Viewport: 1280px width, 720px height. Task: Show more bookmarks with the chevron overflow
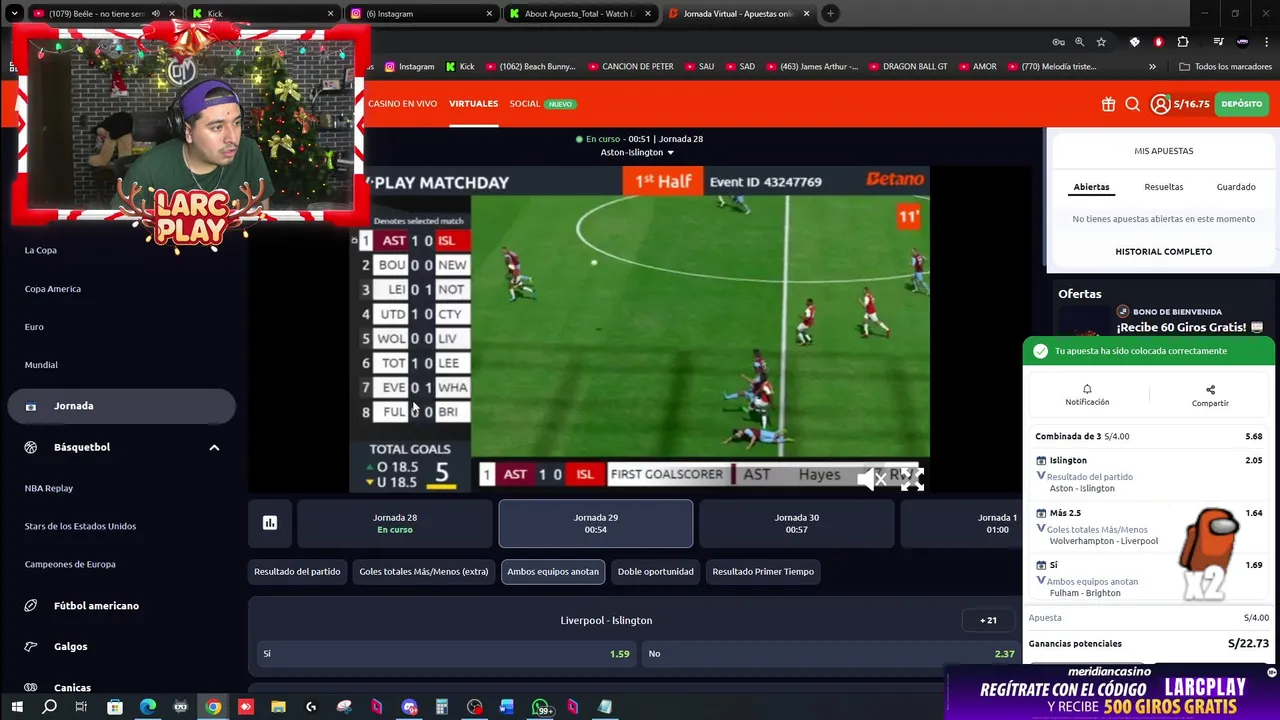tap(1152, 67)
